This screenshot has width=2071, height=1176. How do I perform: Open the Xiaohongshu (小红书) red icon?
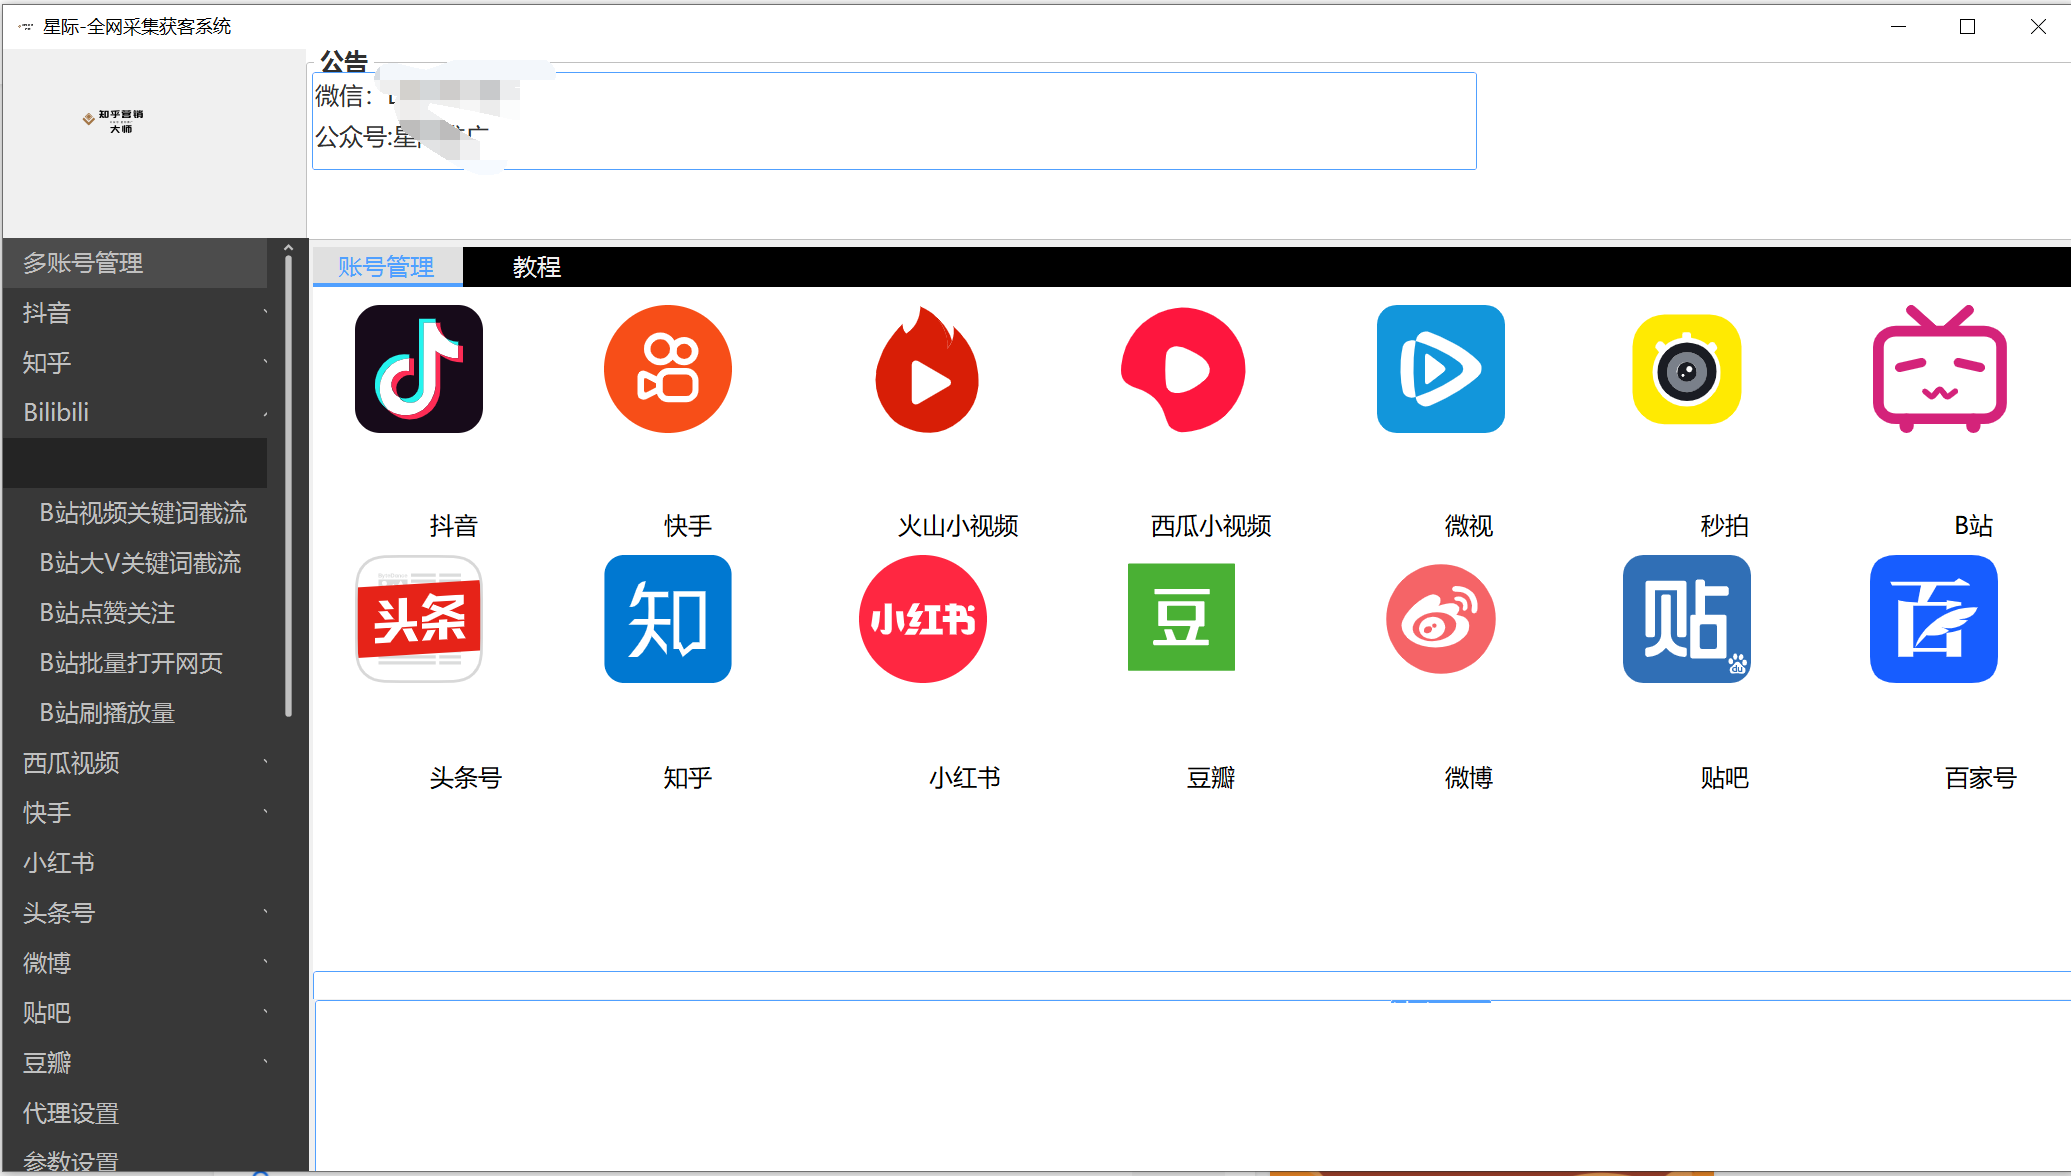922,619
